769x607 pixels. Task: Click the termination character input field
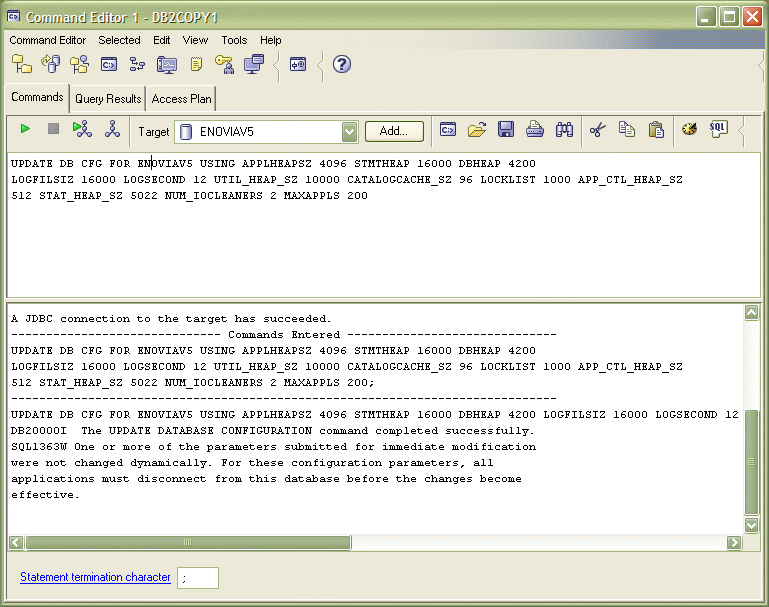198,578
